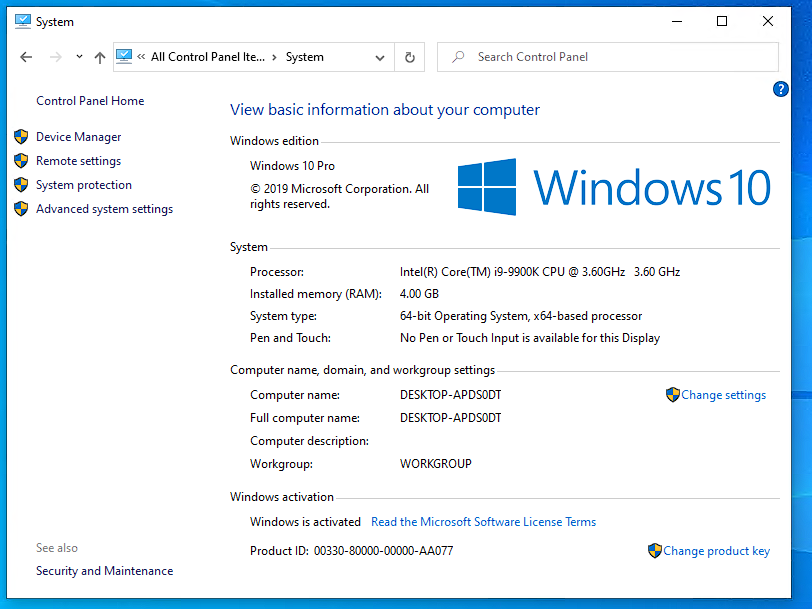Open System protection
The image size is (812, 609).
(84, 185)
